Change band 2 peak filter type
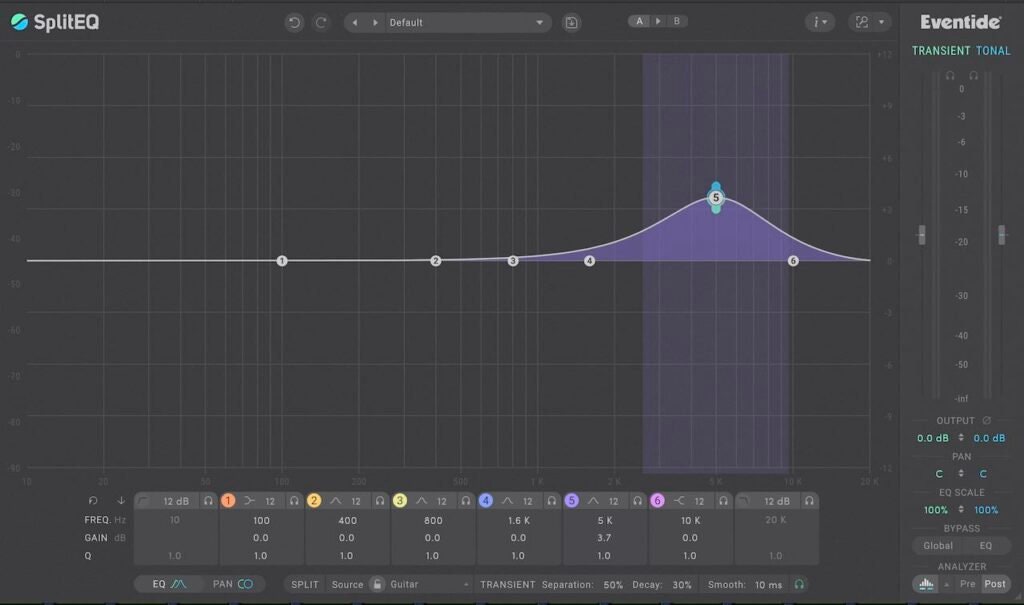This screenshot has width=1024, height=605. click(x=336, y=500)
